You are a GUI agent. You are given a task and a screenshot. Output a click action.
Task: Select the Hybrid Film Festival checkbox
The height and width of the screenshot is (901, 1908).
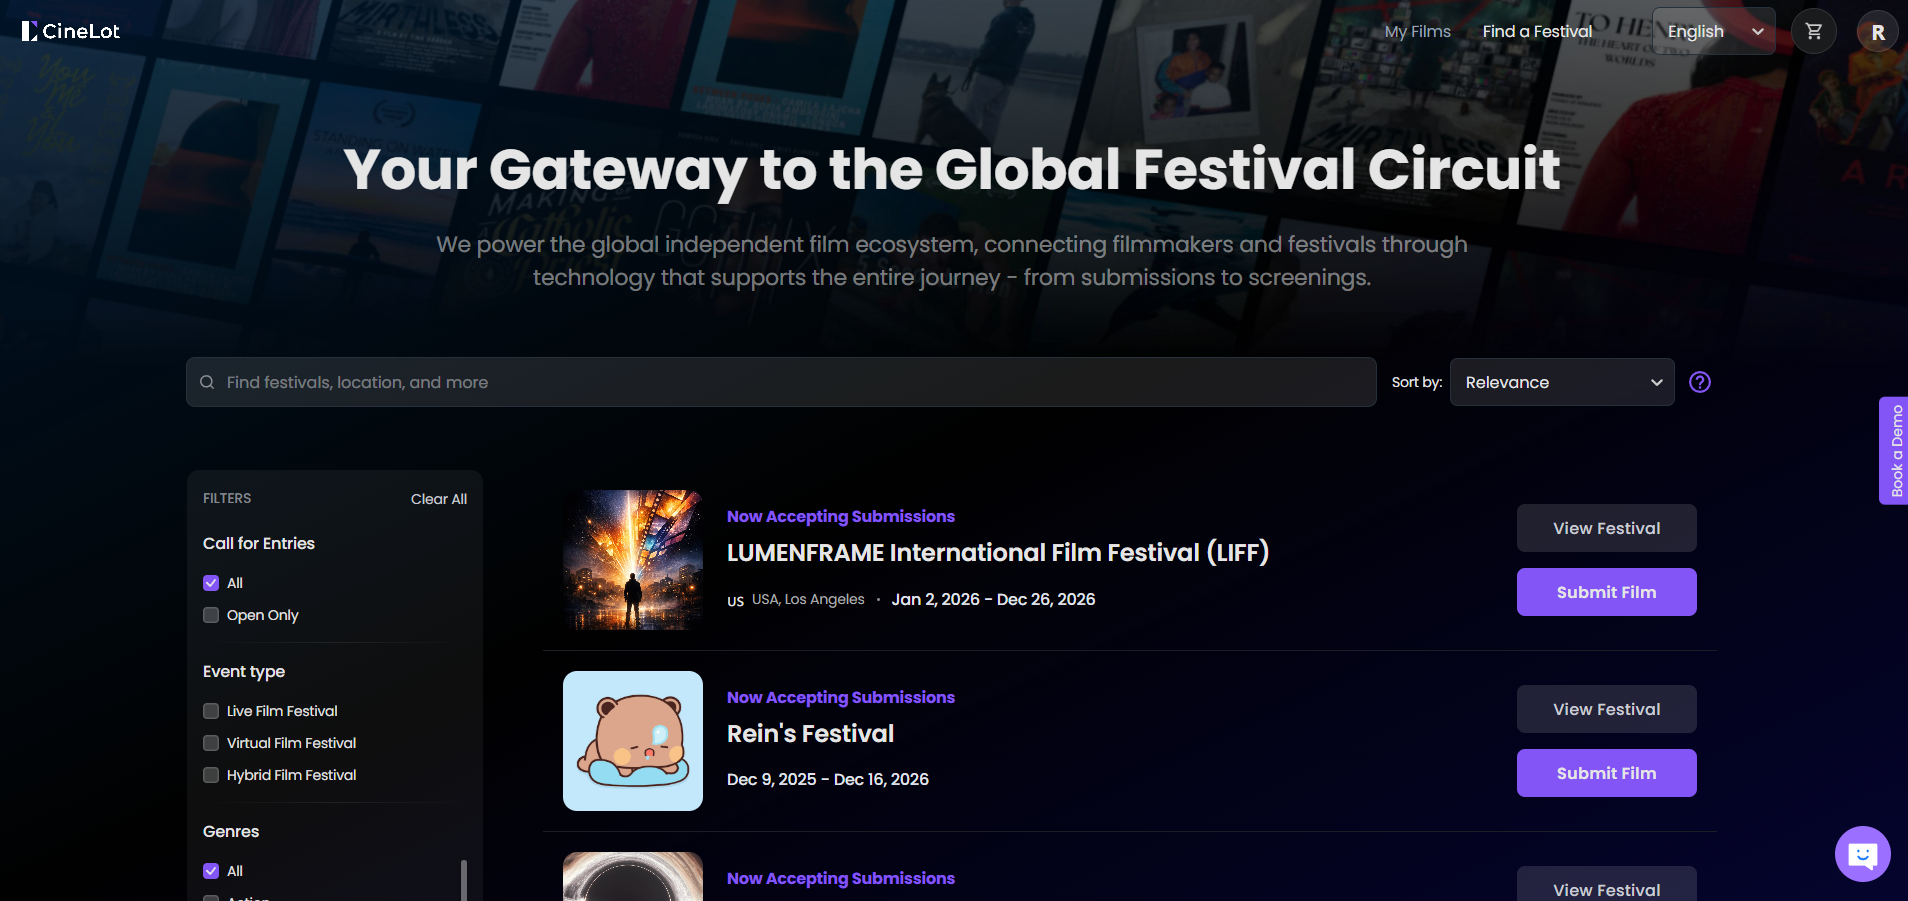click(x=211, y=775)
